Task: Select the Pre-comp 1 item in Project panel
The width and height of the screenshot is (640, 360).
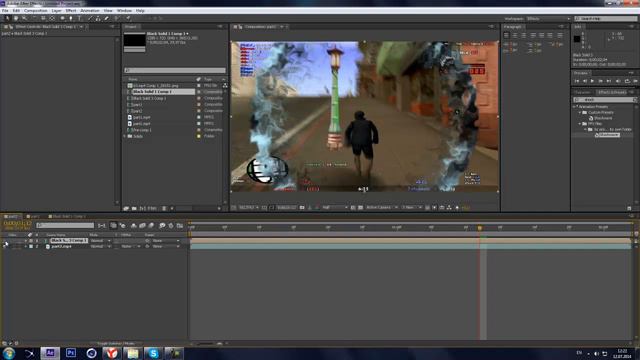Action: pyautogui.click(x=141, y=130)
